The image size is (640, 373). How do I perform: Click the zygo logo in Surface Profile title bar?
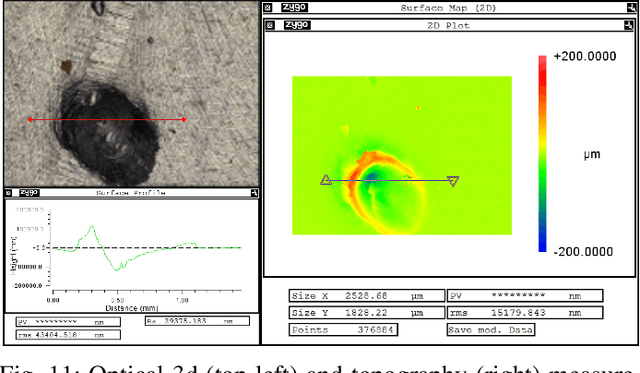pos(29,192)
